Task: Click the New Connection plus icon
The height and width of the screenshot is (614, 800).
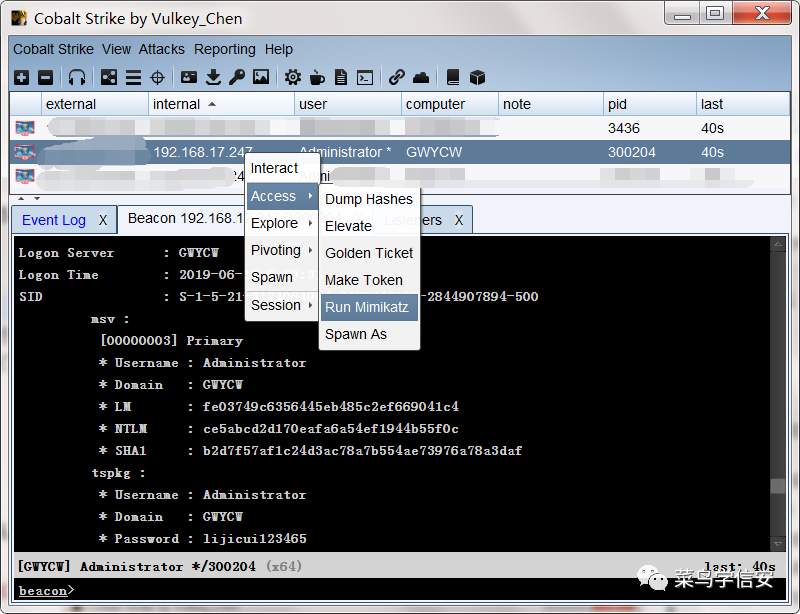Action: point(21,78)
